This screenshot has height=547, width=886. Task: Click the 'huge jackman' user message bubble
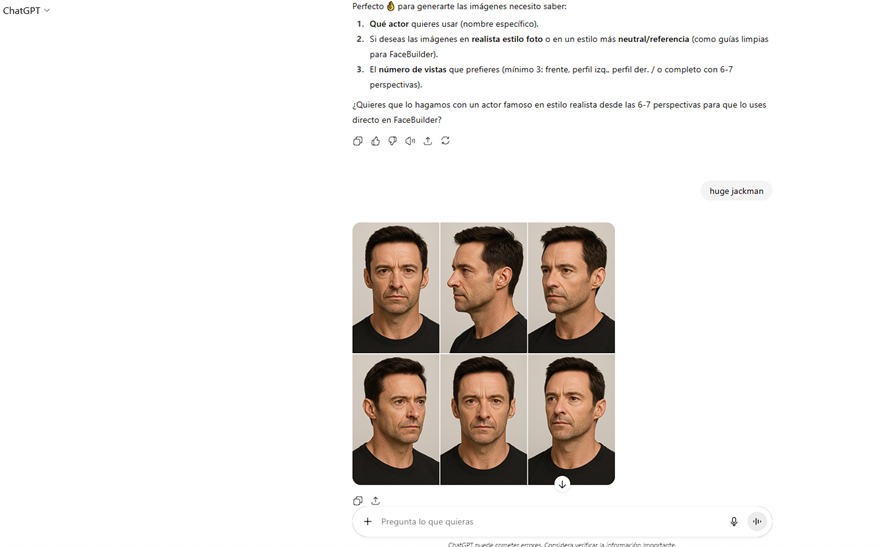(736, 191)
